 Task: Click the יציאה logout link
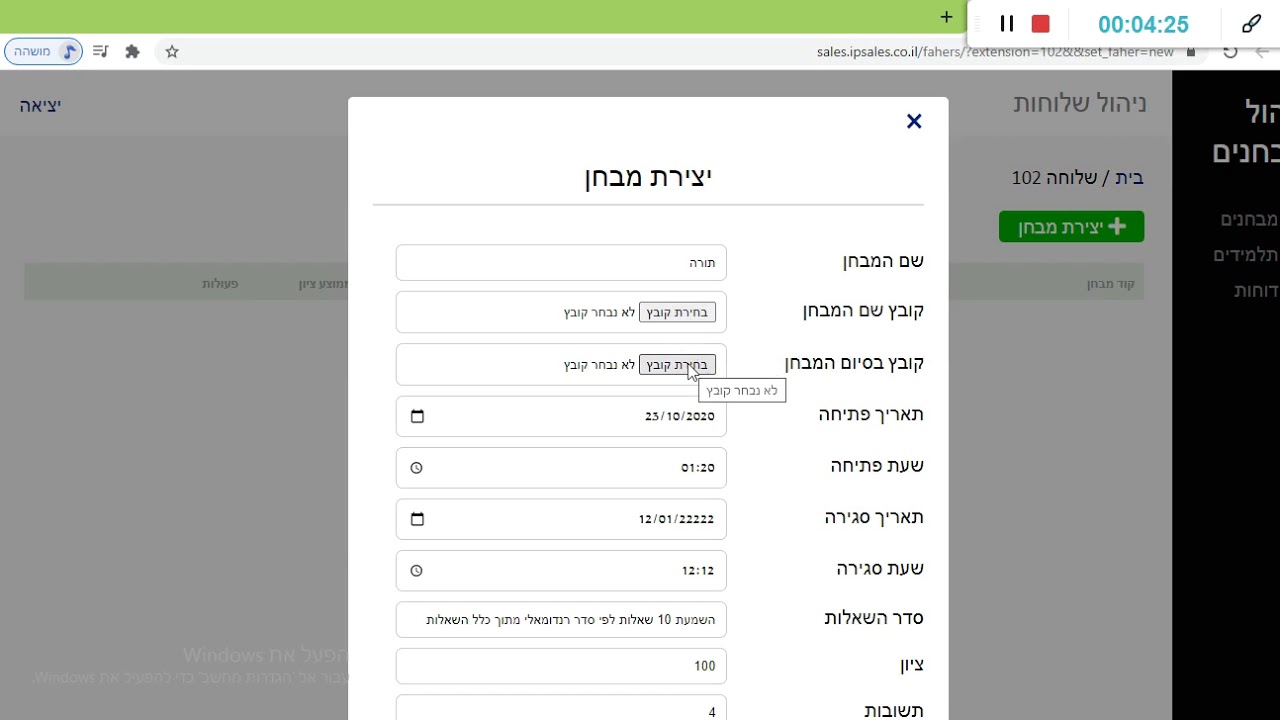tap(40, 105)
